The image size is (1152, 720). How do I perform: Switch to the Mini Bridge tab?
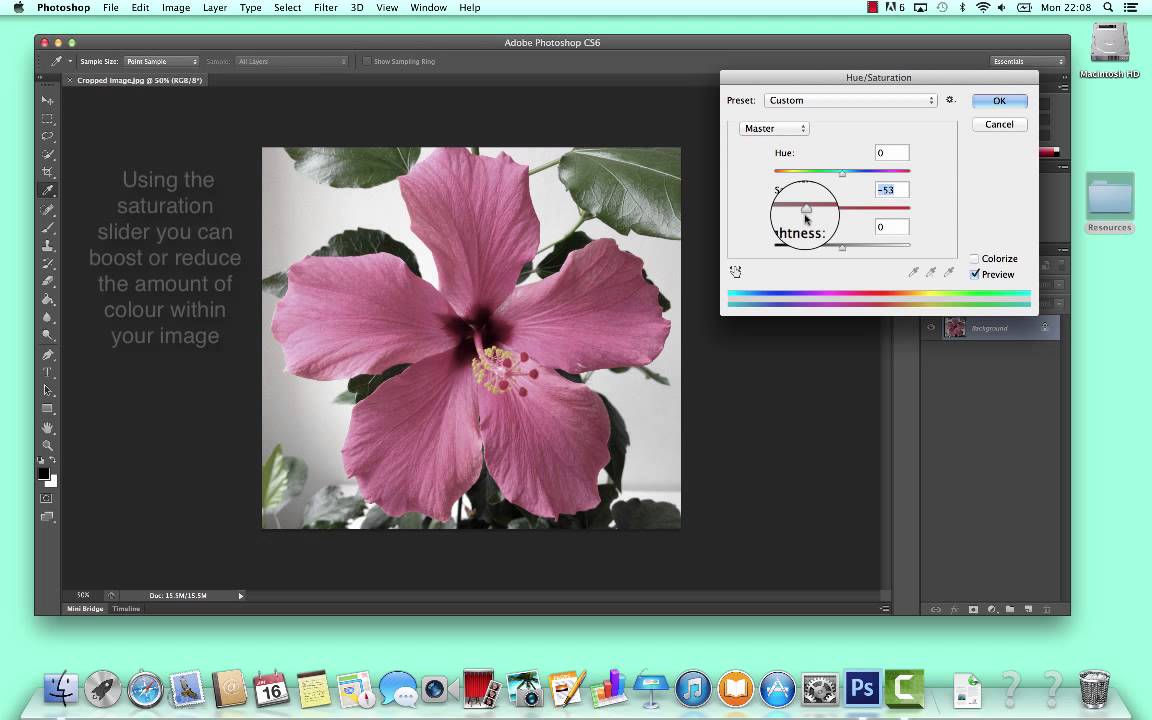click(85, 609)
